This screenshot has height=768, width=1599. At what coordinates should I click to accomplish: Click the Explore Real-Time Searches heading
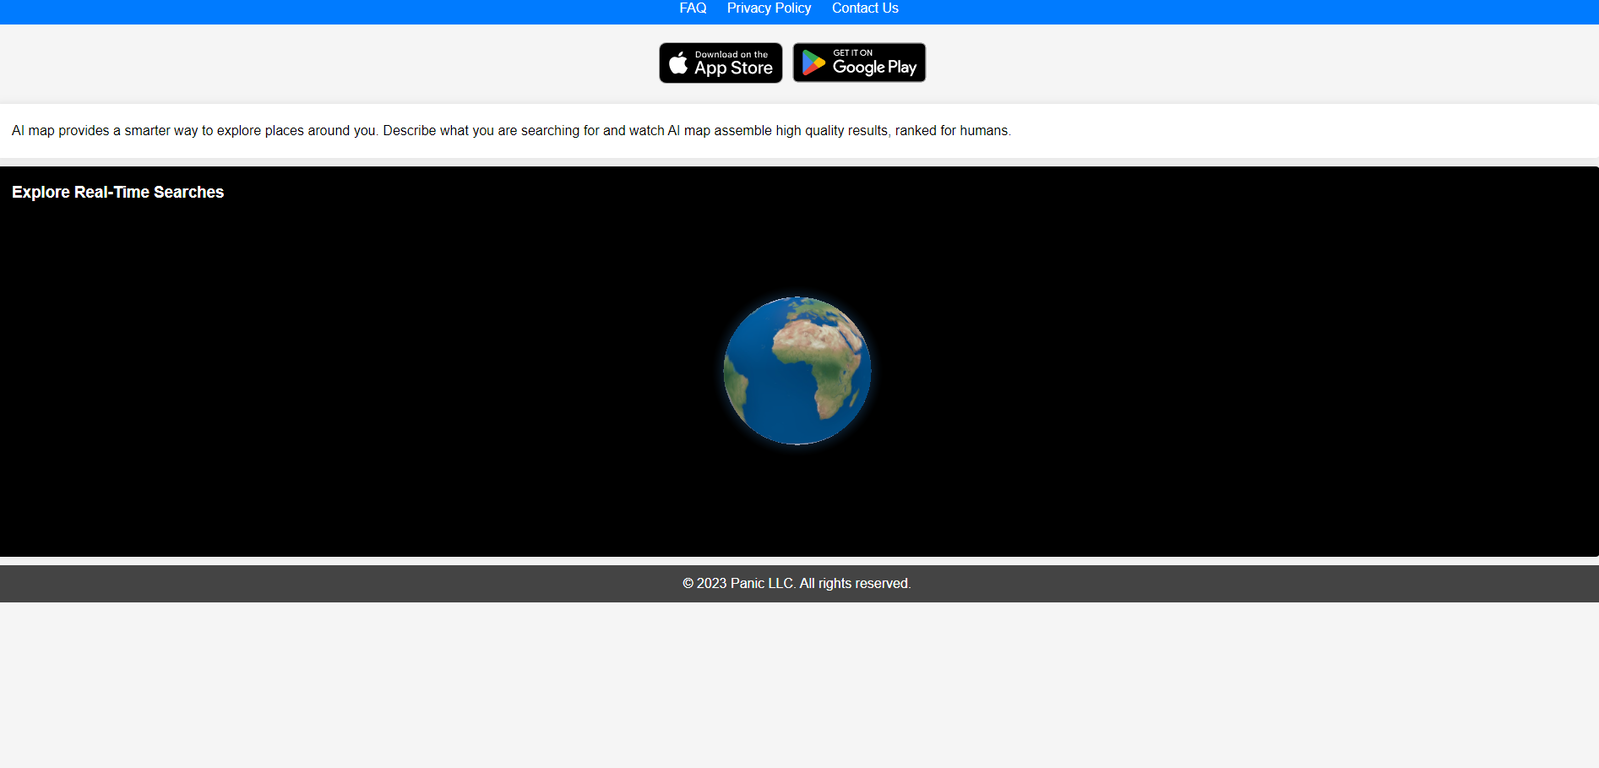(x=118, y=192)
